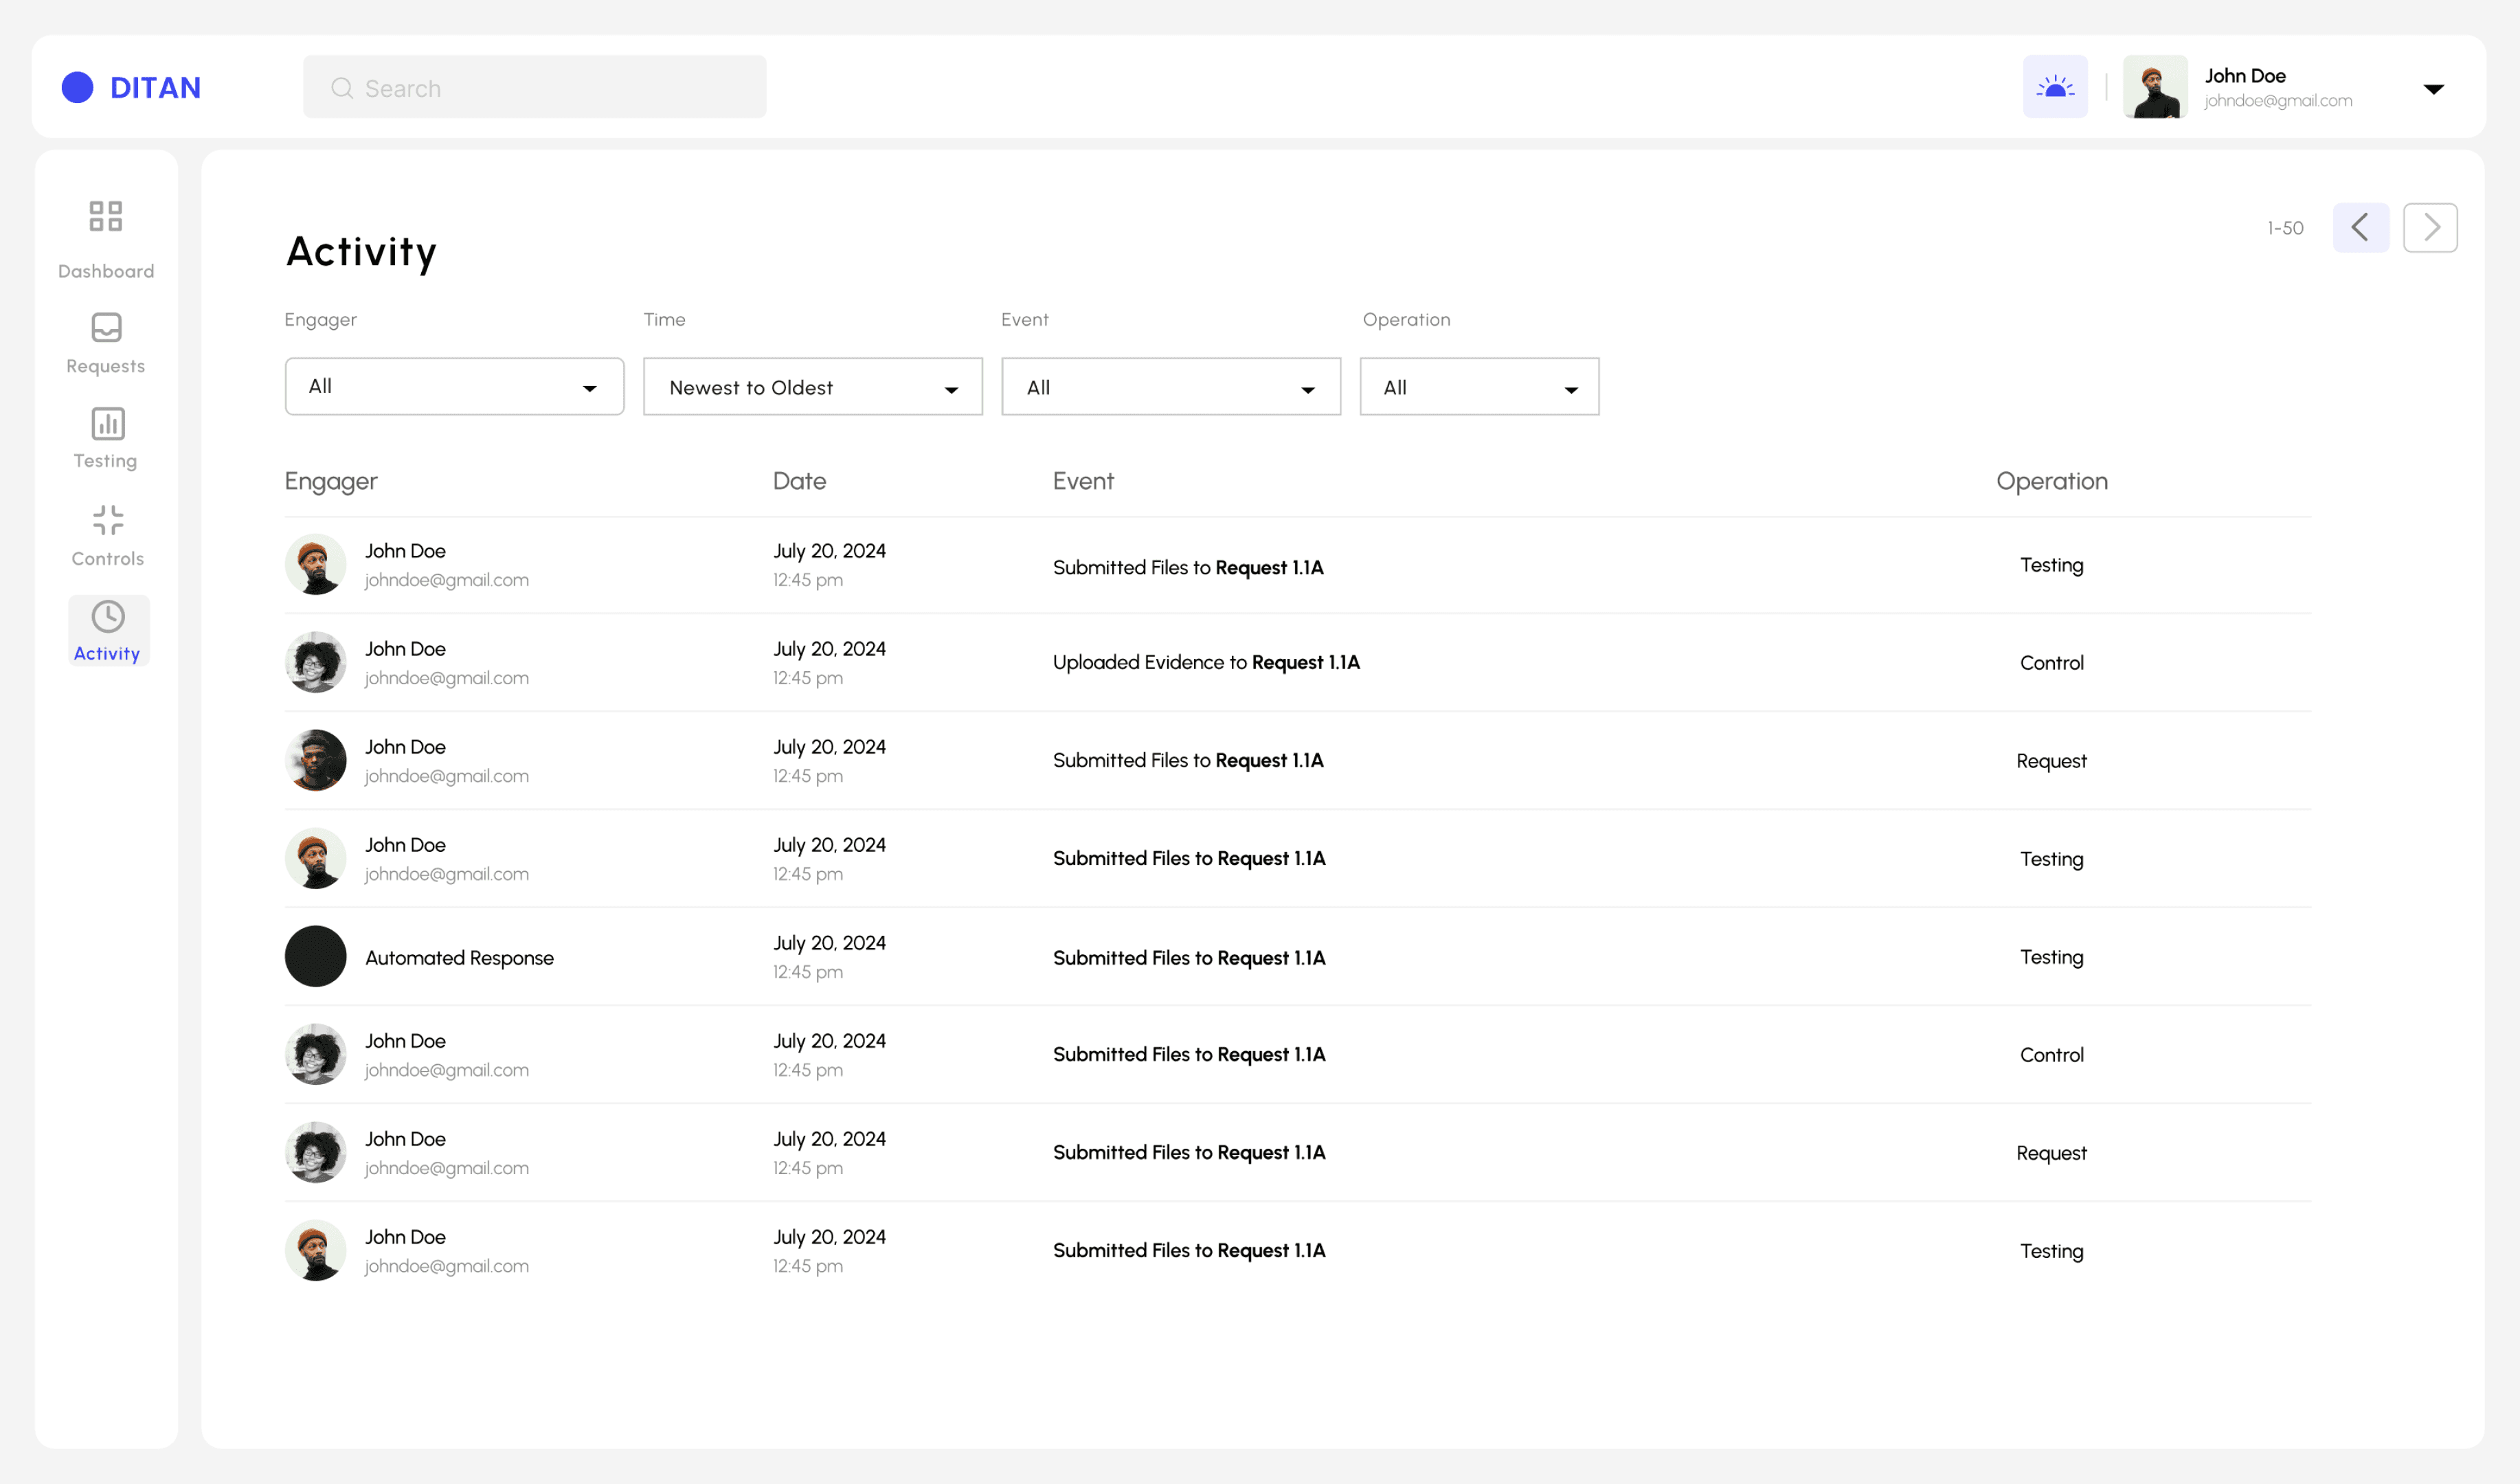This screenshot has width=2520, height=1484.
Task: Click the Event column header
Action: point(1083,481)
